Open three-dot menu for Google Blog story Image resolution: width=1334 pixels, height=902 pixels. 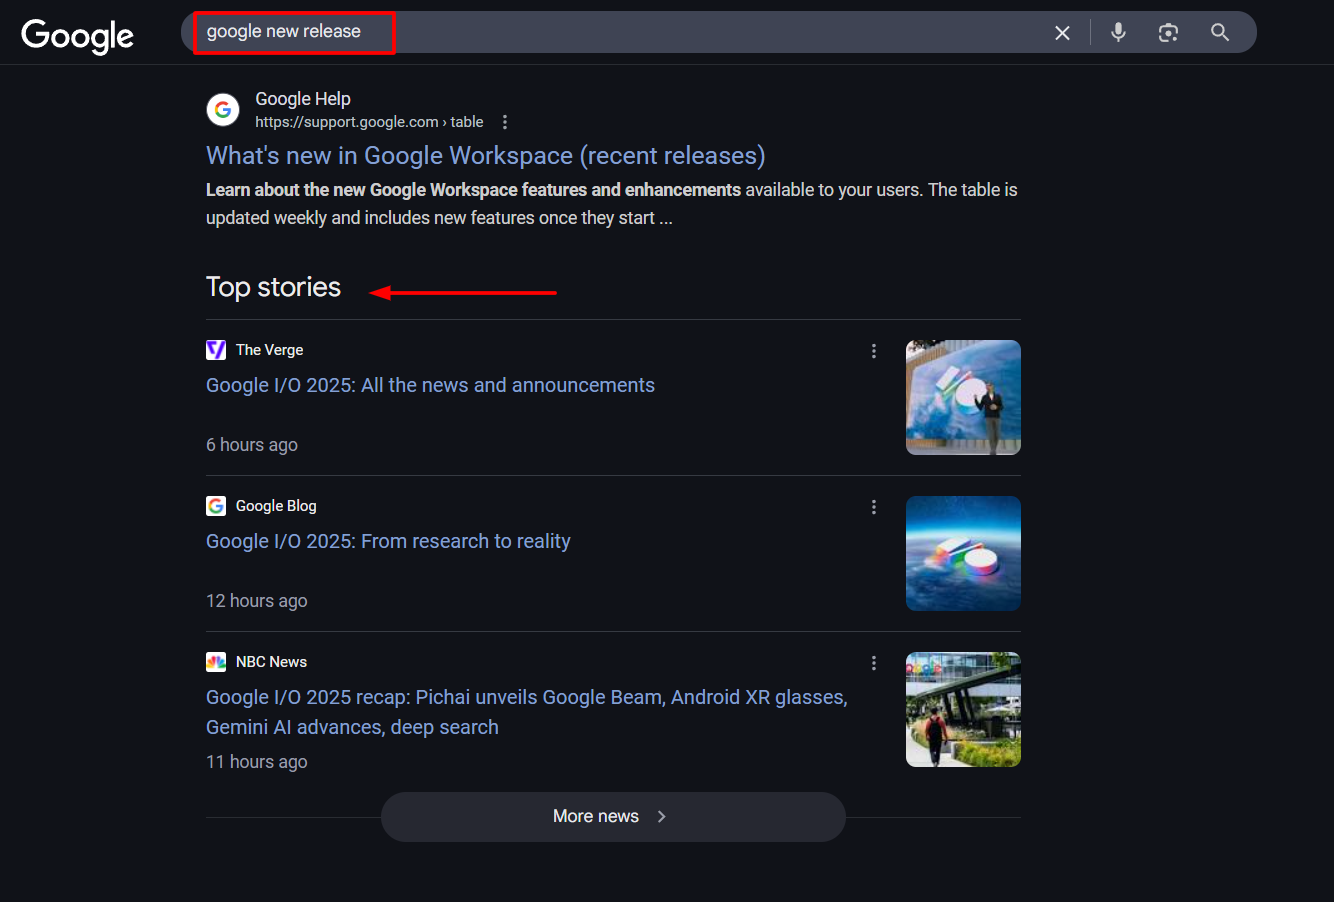874,507
